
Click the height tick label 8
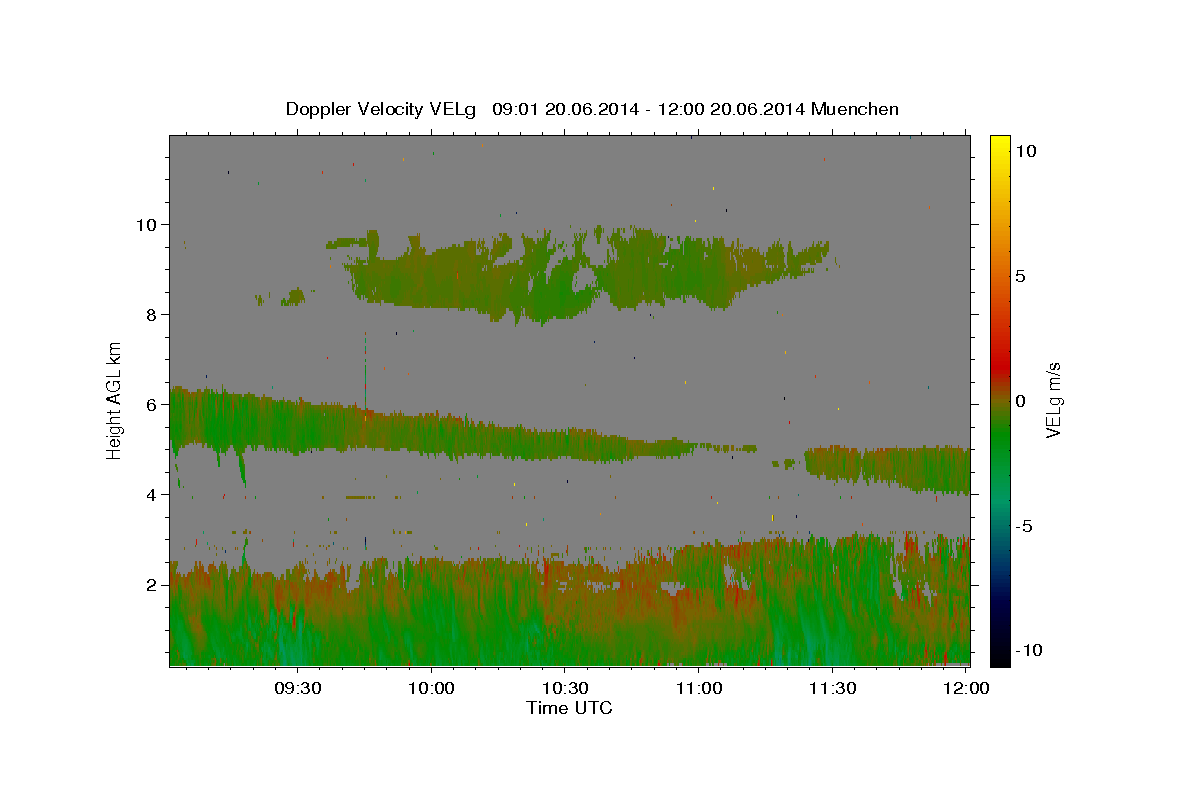151,314
